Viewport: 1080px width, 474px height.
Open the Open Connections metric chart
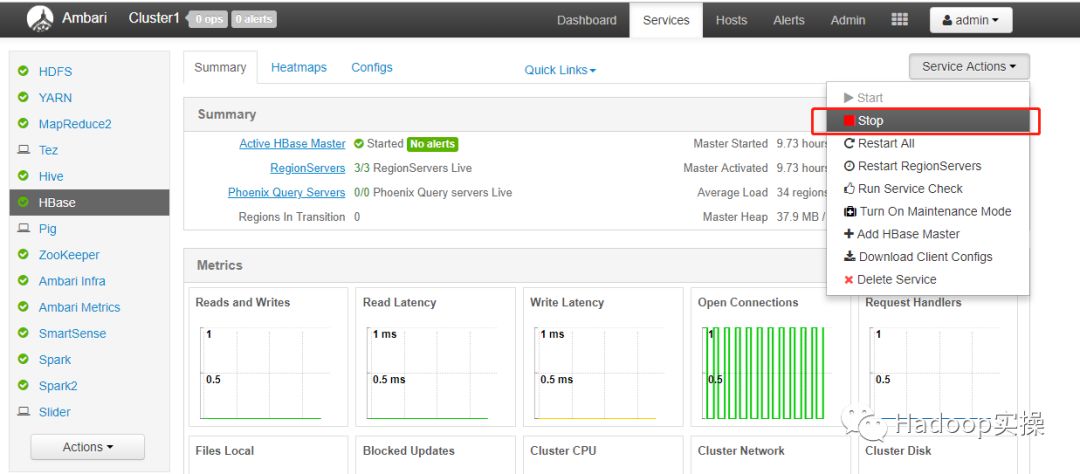[770, 357]
